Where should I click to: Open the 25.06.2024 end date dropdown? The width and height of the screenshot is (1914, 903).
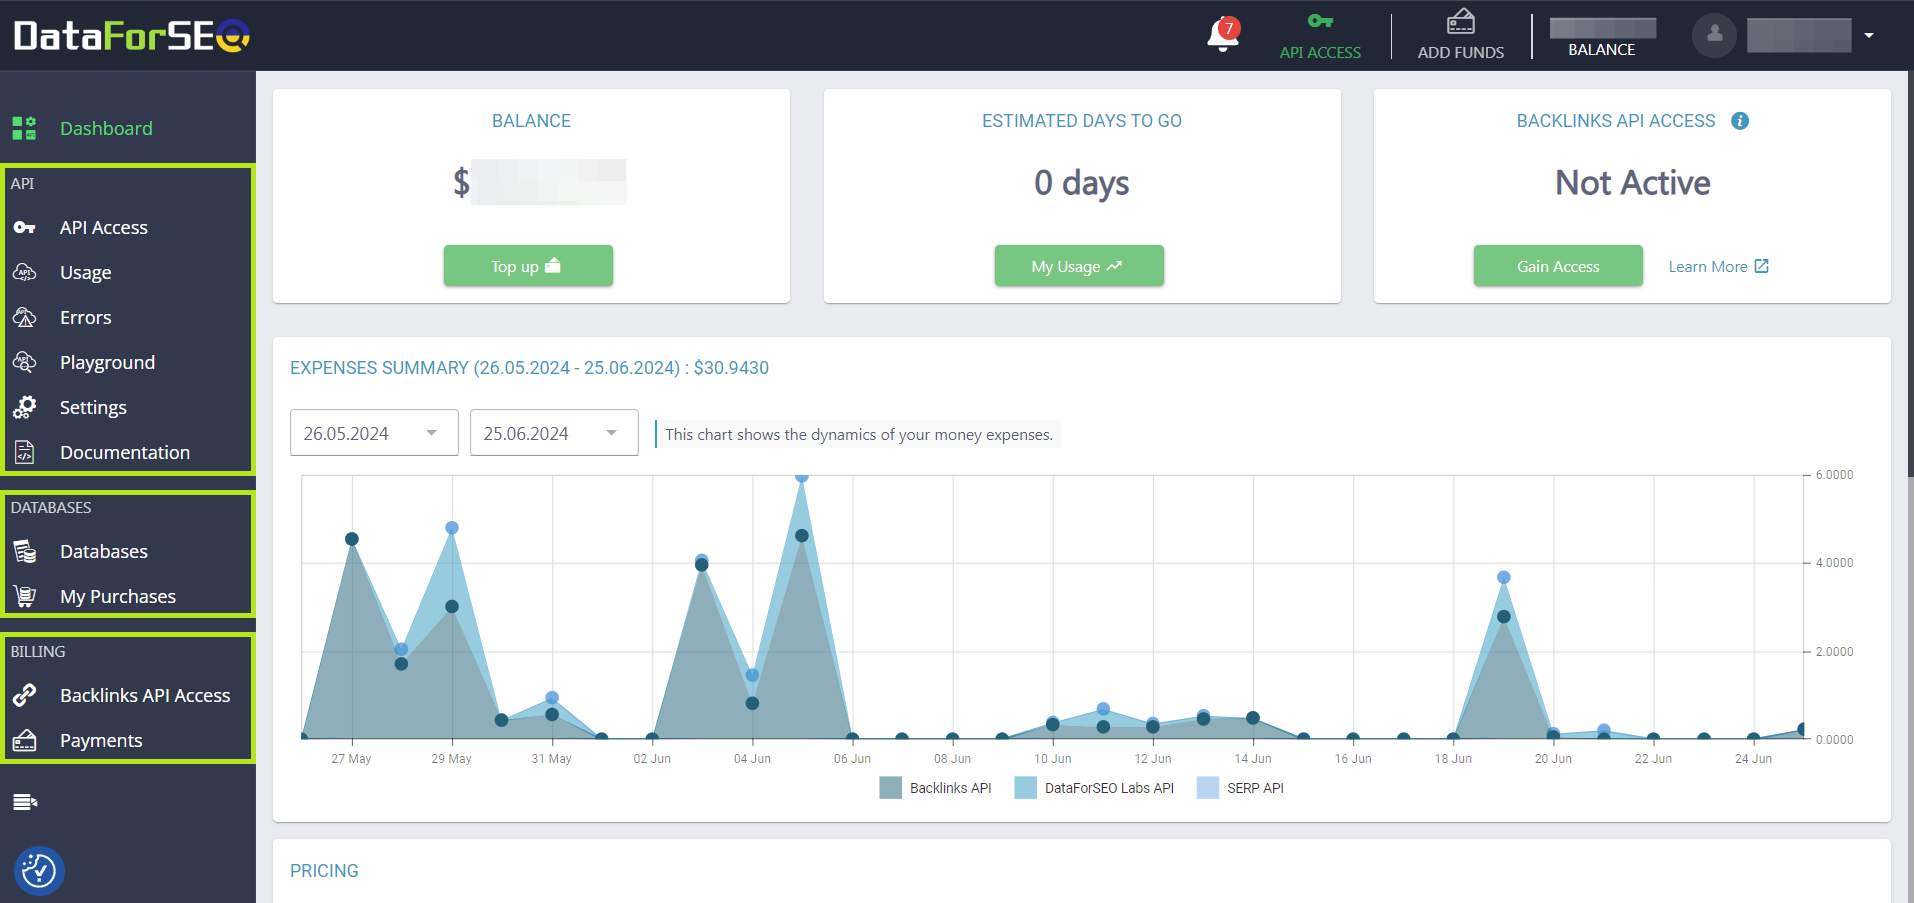[553, 433]
